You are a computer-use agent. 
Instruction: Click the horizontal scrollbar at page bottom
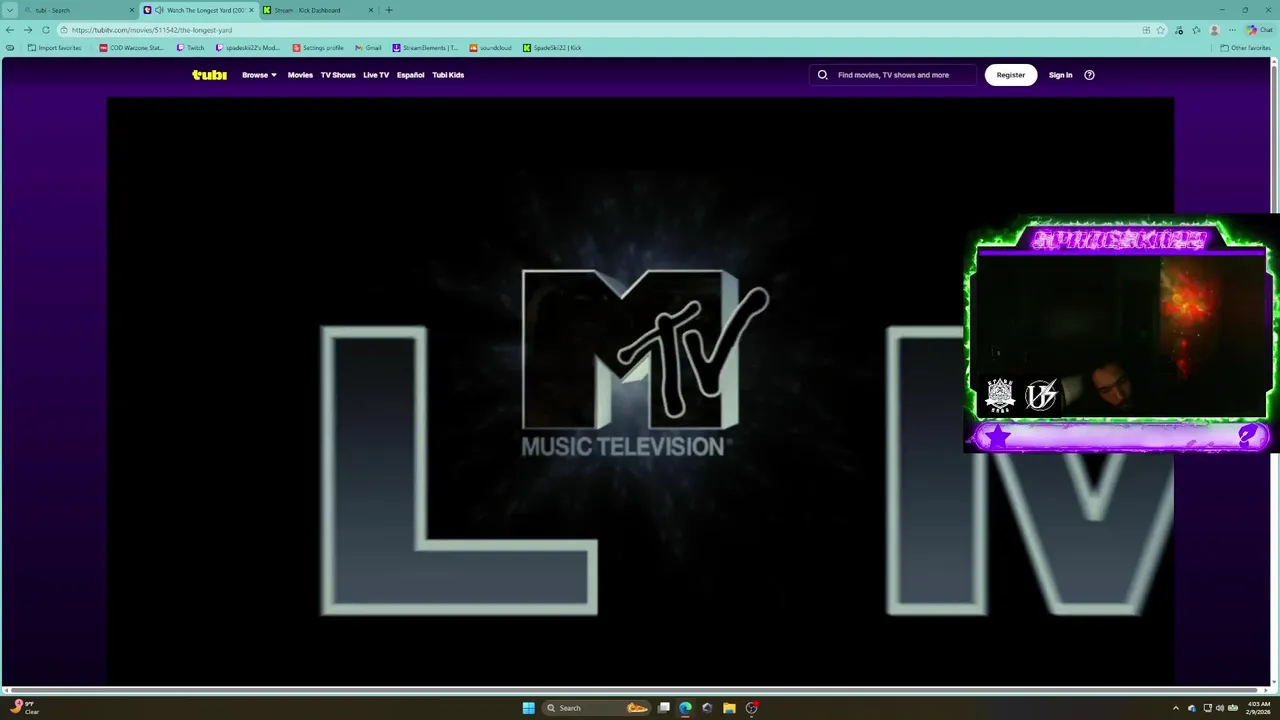[636, 690]
